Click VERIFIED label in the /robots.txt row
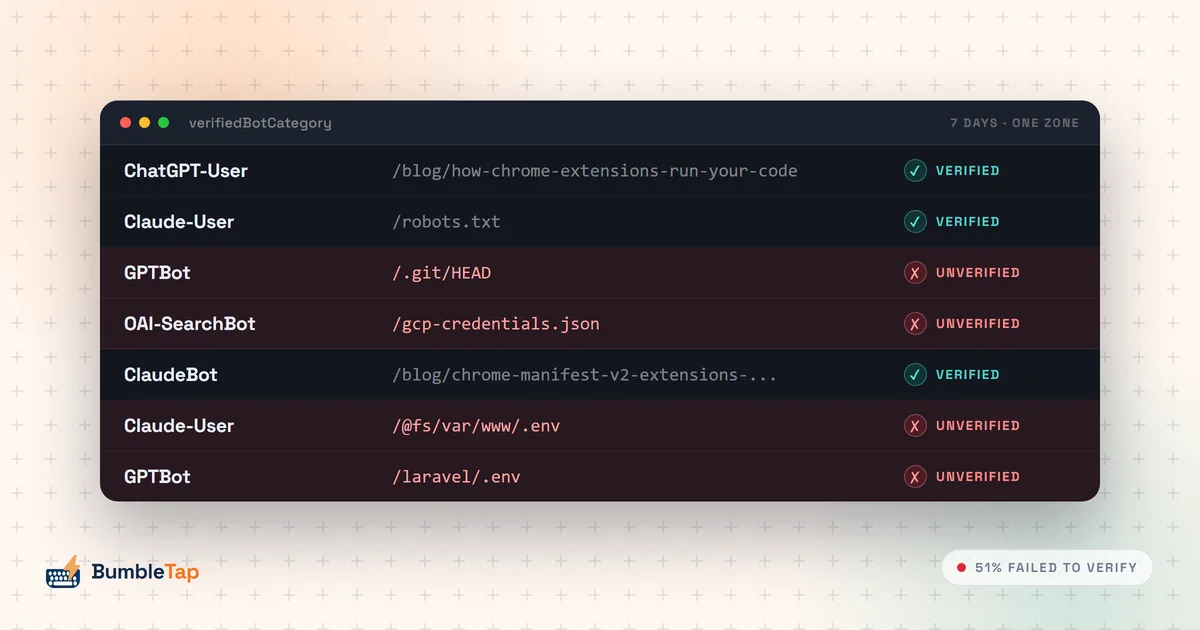 click(968, 222)
